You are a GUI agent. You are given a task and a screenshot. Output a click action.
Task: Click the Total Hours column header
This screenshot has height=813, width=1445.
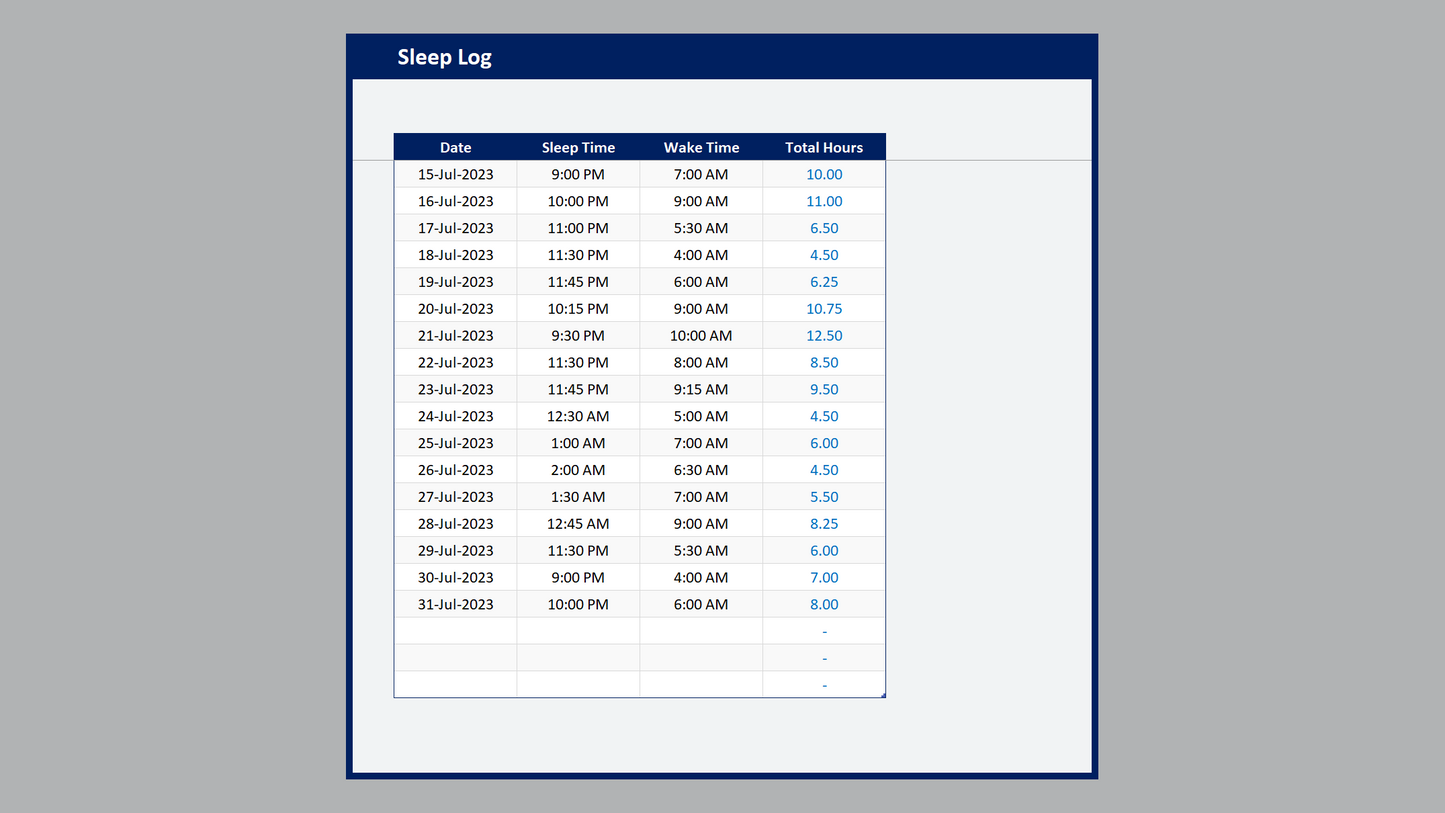tap(824, 147)
